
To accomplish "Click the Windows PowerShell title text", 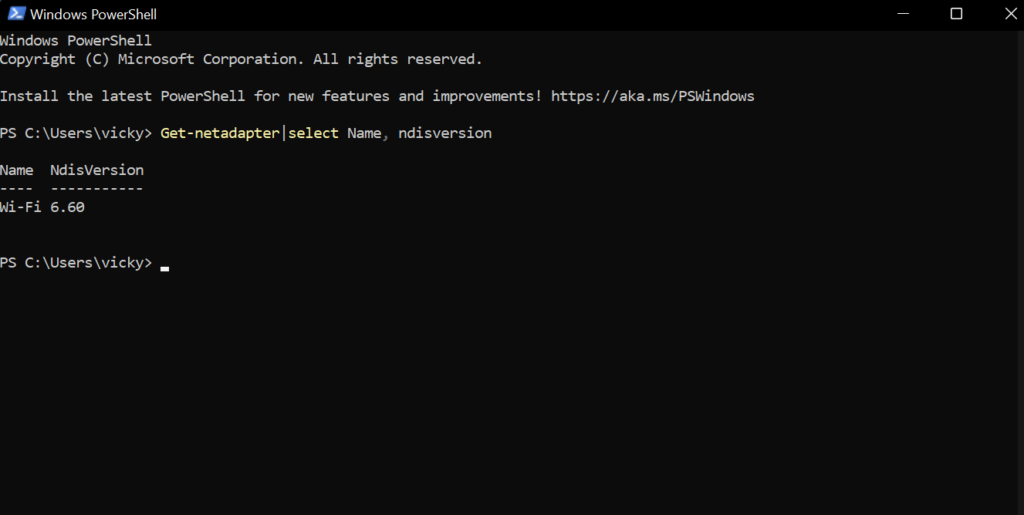I will (93, 15).
